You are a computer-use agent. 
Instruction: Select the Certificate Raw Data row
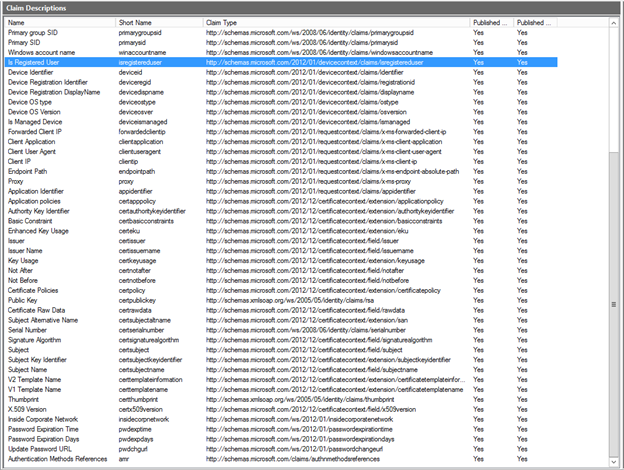coord(281,310)
